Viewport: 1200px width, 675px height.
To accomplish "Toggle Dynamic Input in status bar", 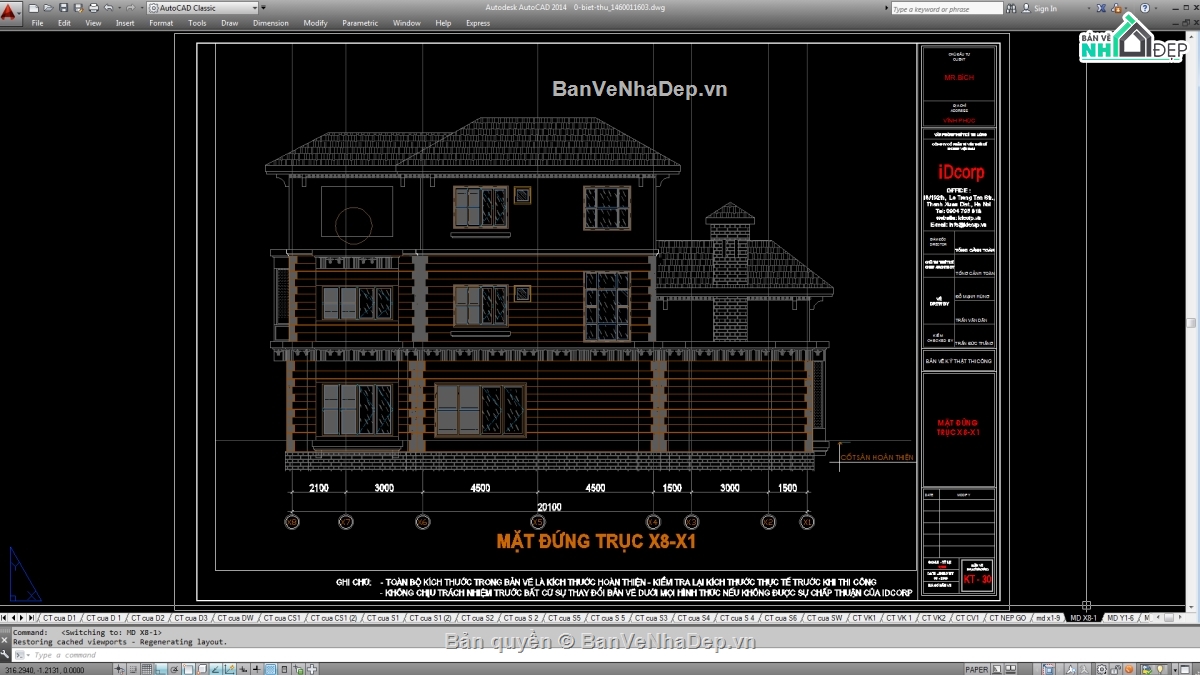I will coord(243,669).
